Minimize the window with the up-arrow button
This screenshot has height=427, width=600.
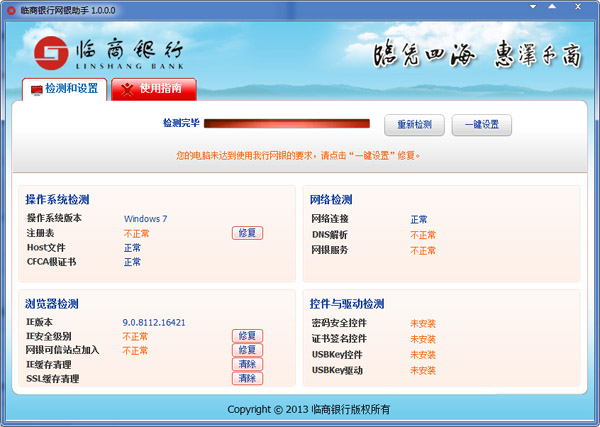552,7
